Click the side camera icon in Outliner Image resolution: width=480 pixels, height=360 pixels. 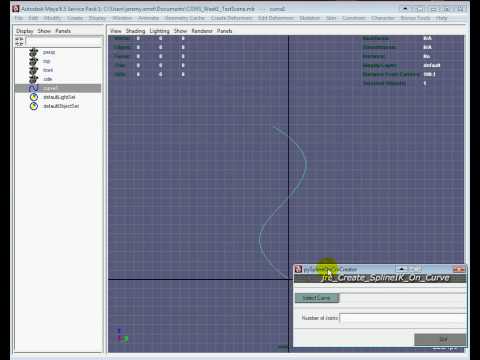pyautogui.click(x=34, y=79)
